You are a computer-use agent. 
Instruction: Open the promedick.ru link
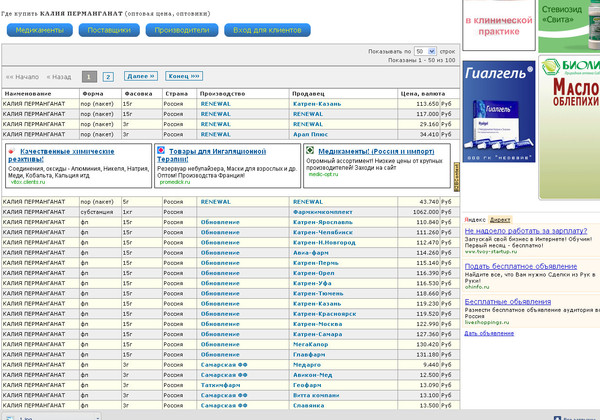[175, 182]
